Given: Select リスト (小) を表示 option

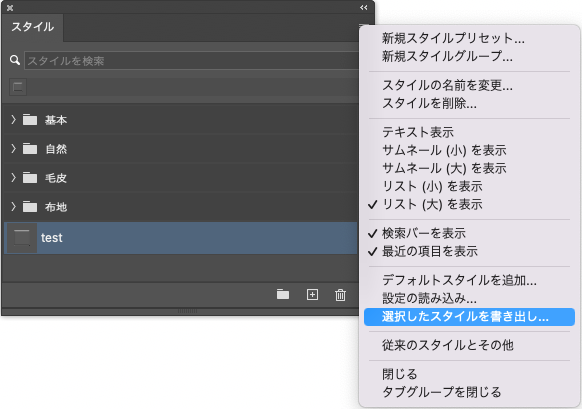Looking at the screenshot, I should coord(432,186).
